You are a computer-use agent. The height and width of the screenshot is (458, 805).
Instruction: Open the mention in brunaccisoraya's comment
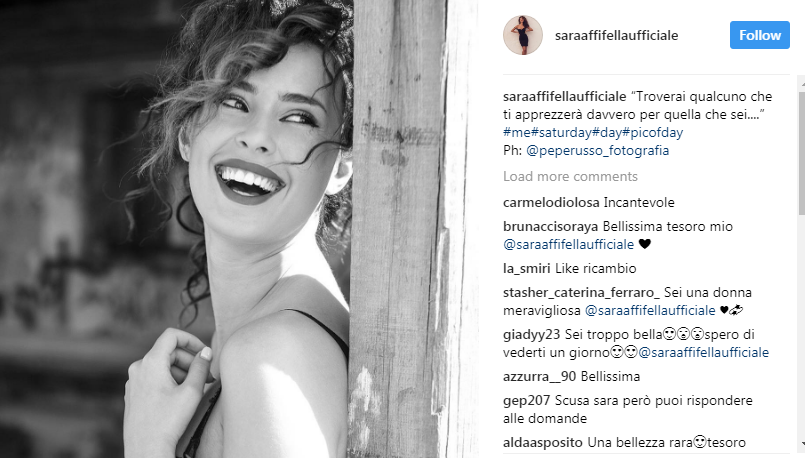568,244
